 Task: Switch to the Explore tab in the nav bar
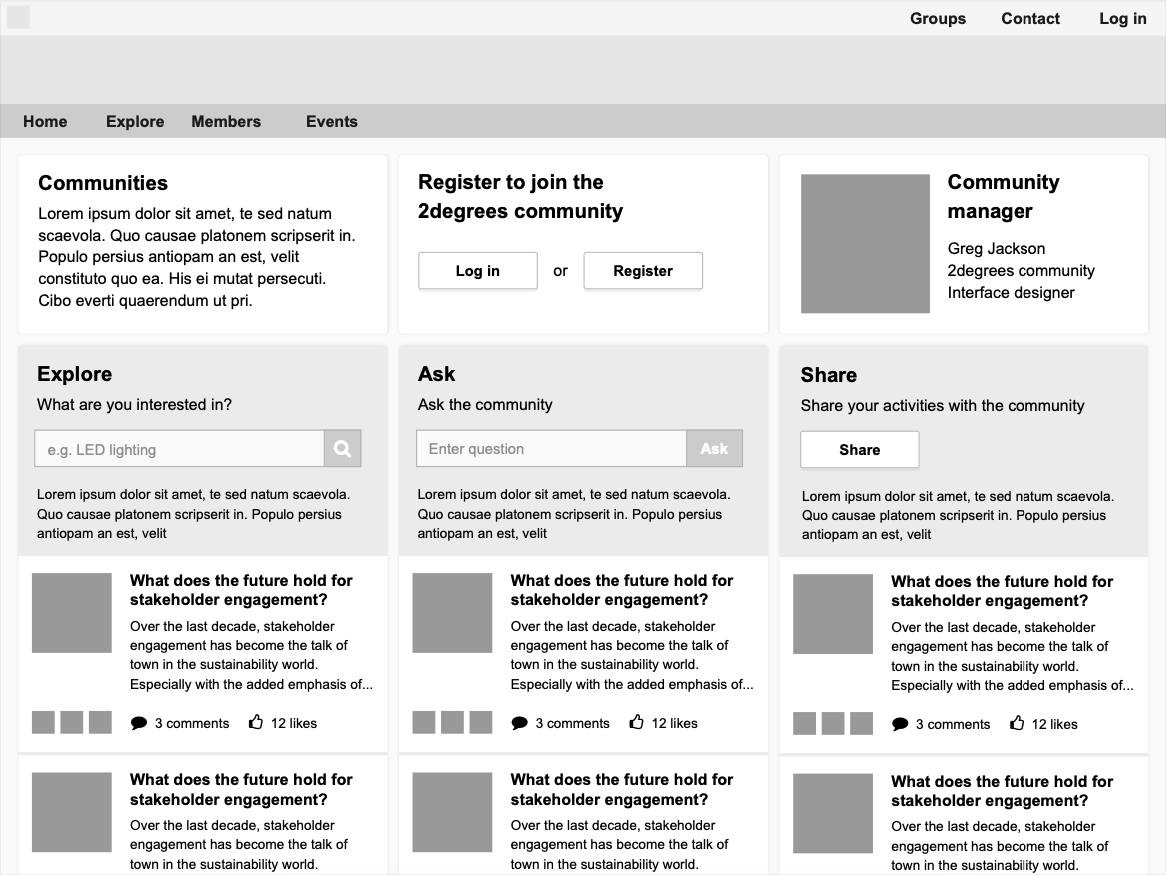[x=135, y=121]
